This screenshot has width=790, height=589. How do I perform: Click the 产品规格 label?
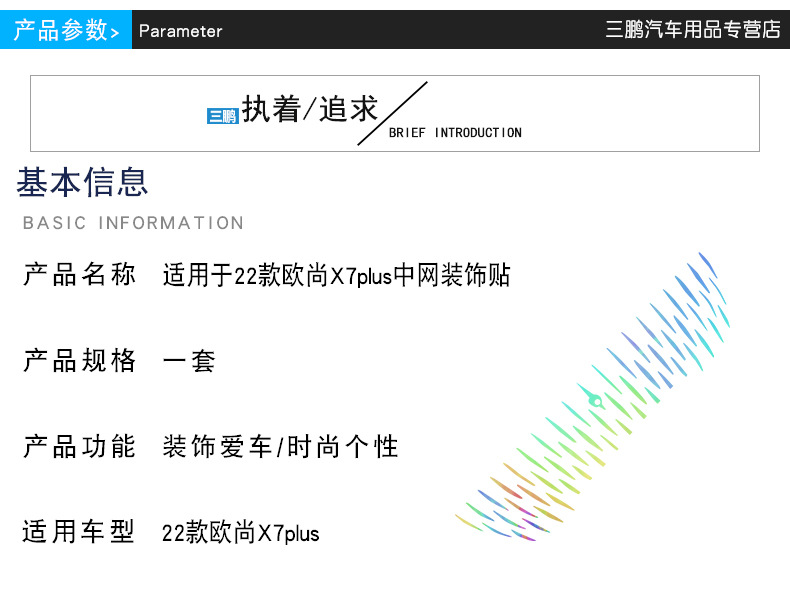click(x=80, y=361)
